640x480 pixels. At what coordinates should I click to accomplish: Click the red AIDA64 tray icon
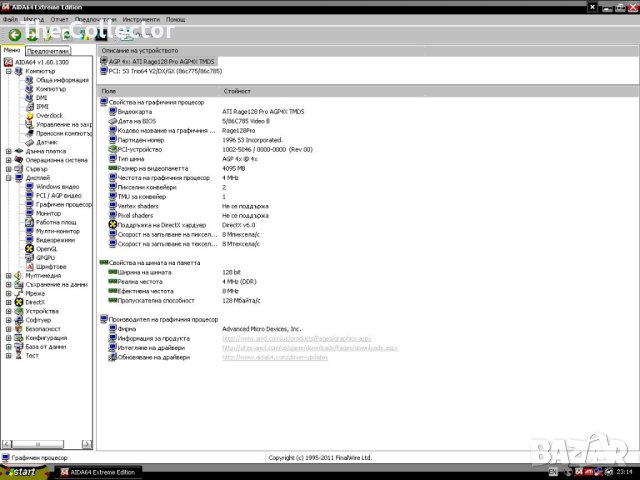coord(579,472)
